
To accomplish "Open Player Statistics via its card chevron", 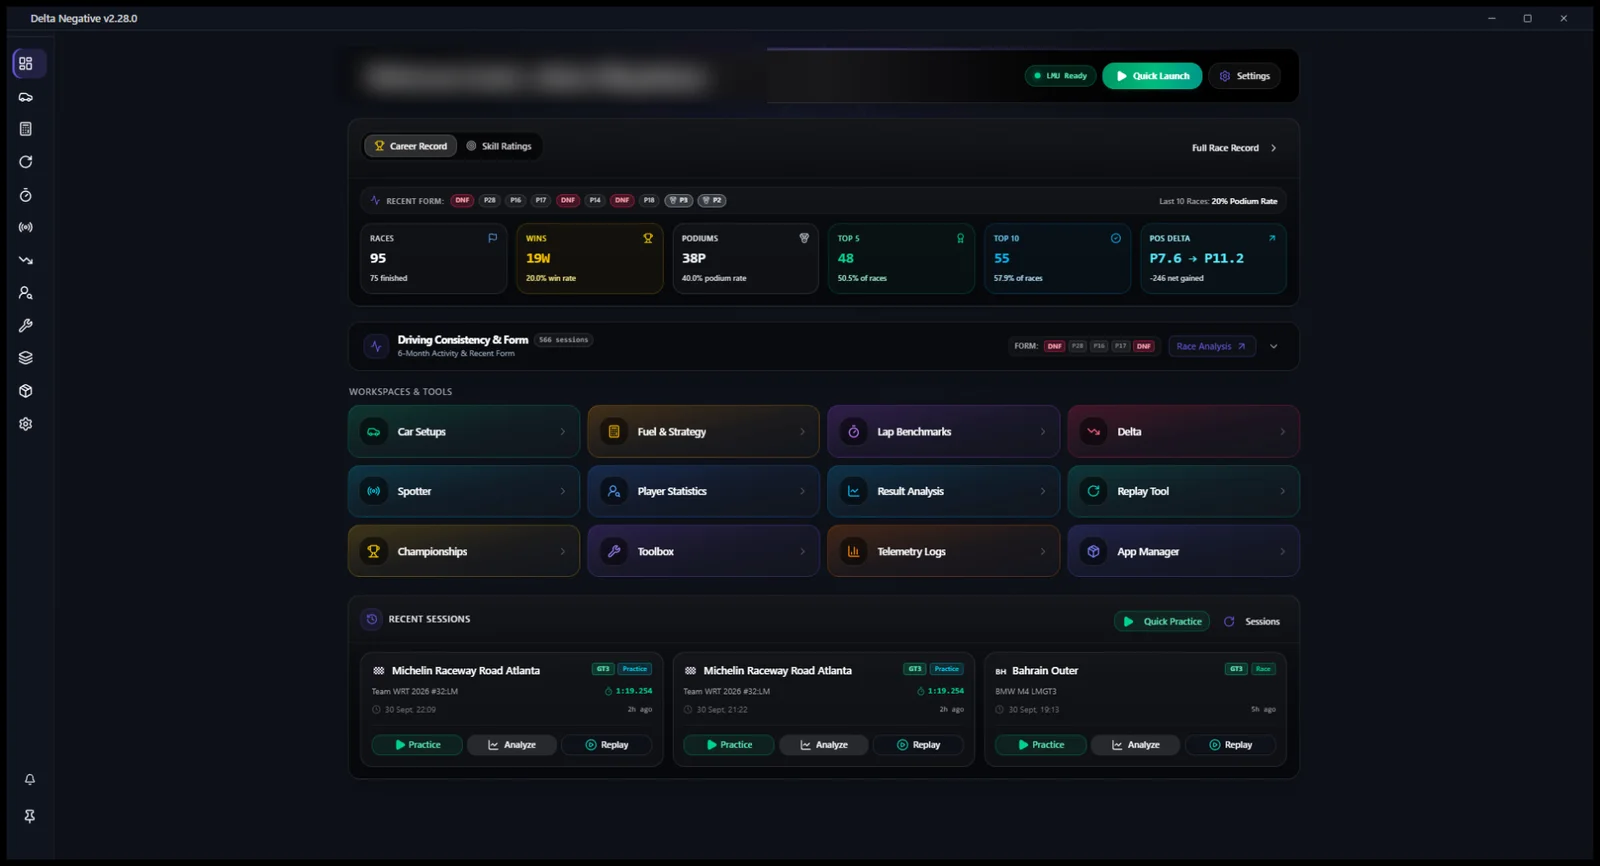I will (802, 491).
